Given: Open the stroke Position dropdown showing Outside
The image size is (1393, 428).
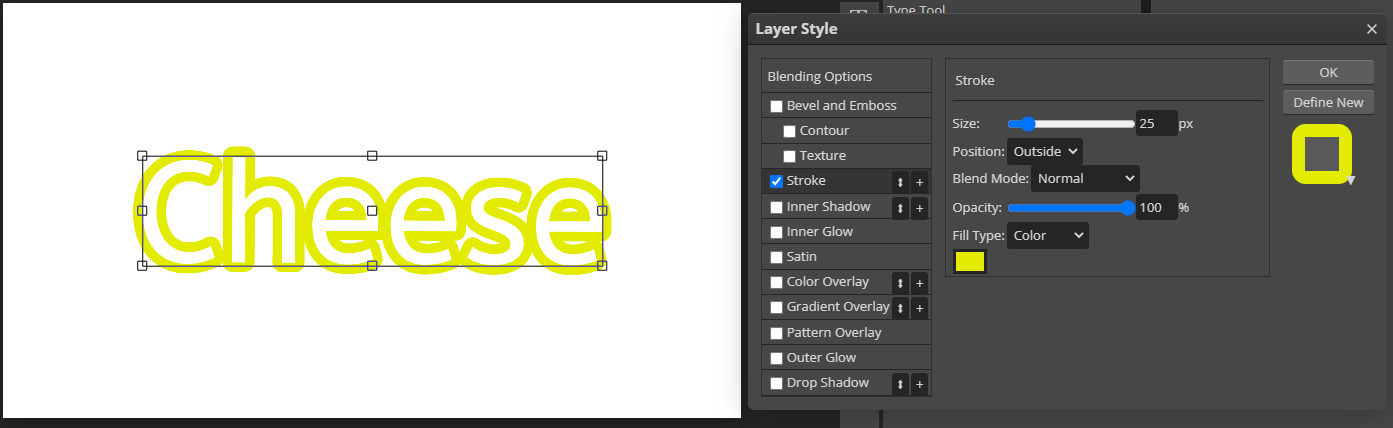Looking at the screenshot, I should [x=1045, y=151].
